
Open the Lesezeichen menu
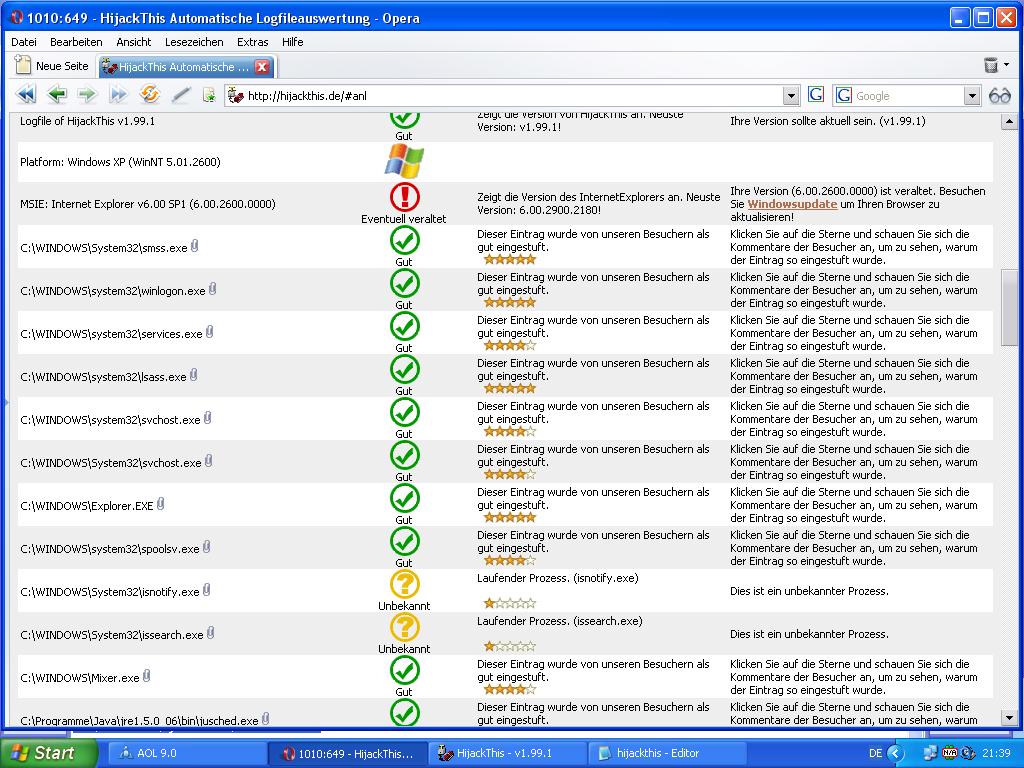[194, 42]
